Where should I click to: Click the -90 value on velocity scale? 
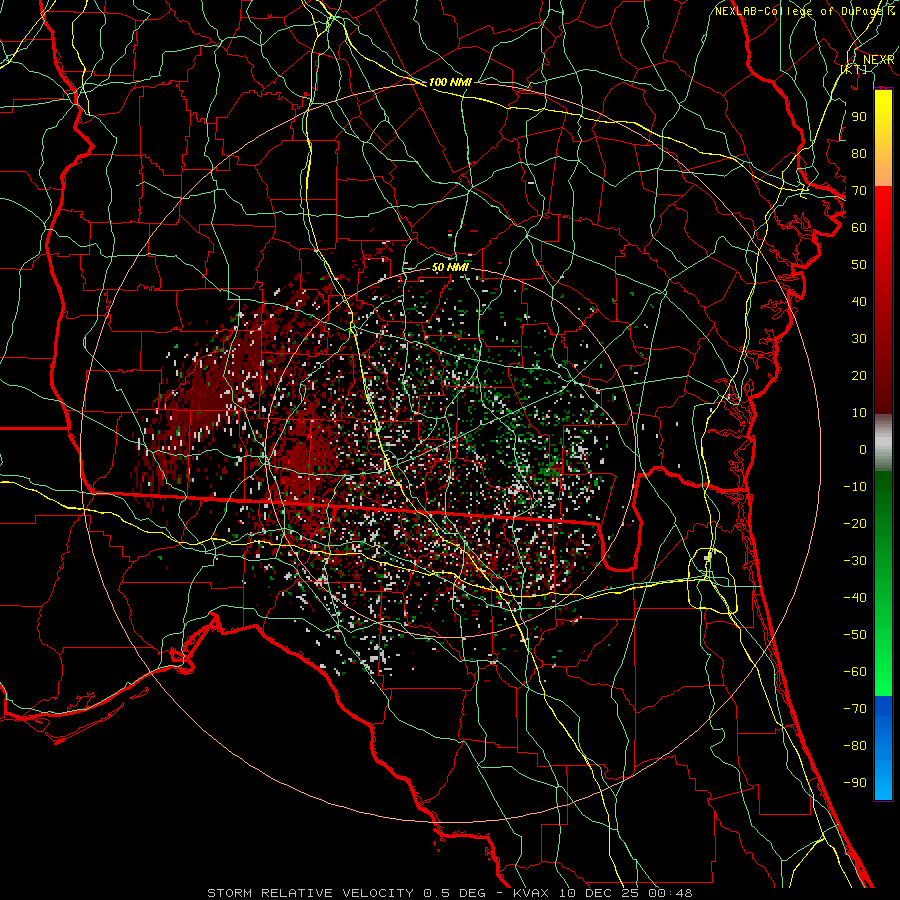855,782
